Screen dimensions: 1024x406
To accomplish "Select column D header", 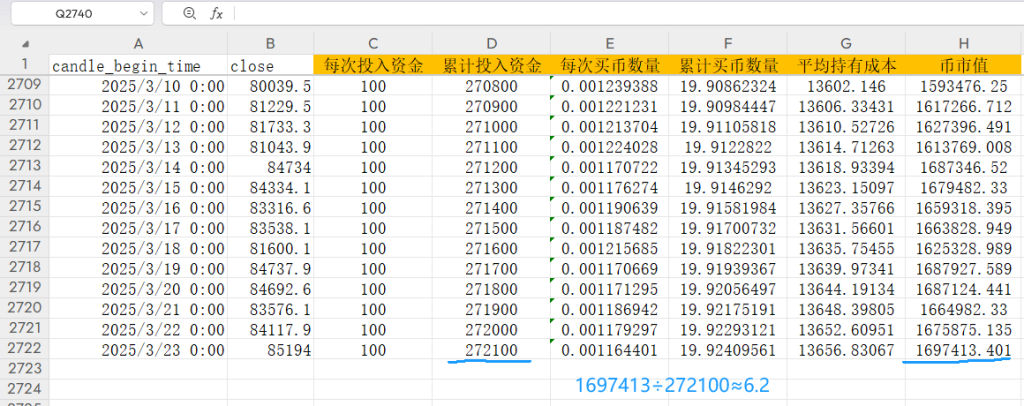I will tap(491, 44).
